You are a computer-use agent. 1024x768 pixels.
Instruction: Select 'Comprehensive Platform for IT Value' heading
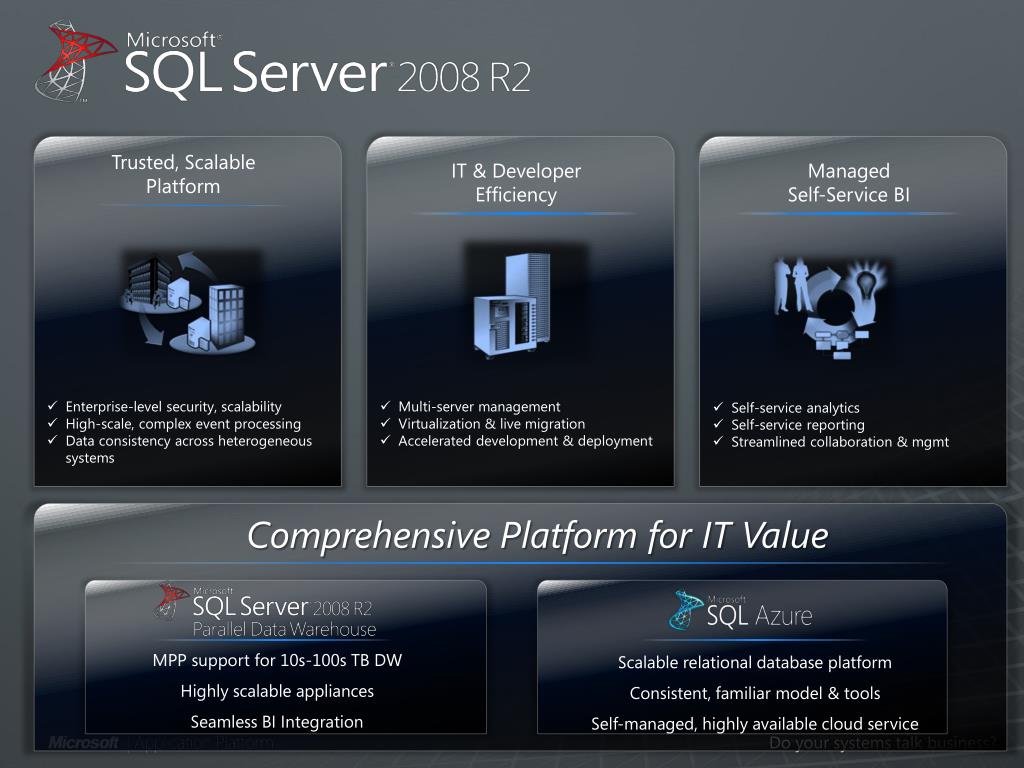pos(537,536)
